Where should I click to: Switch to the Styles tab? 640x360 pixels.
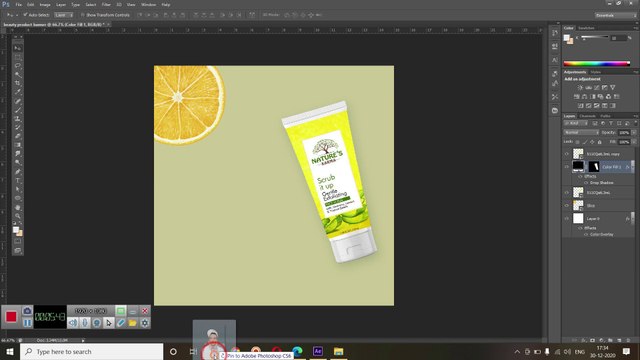[x=596, y=72]
